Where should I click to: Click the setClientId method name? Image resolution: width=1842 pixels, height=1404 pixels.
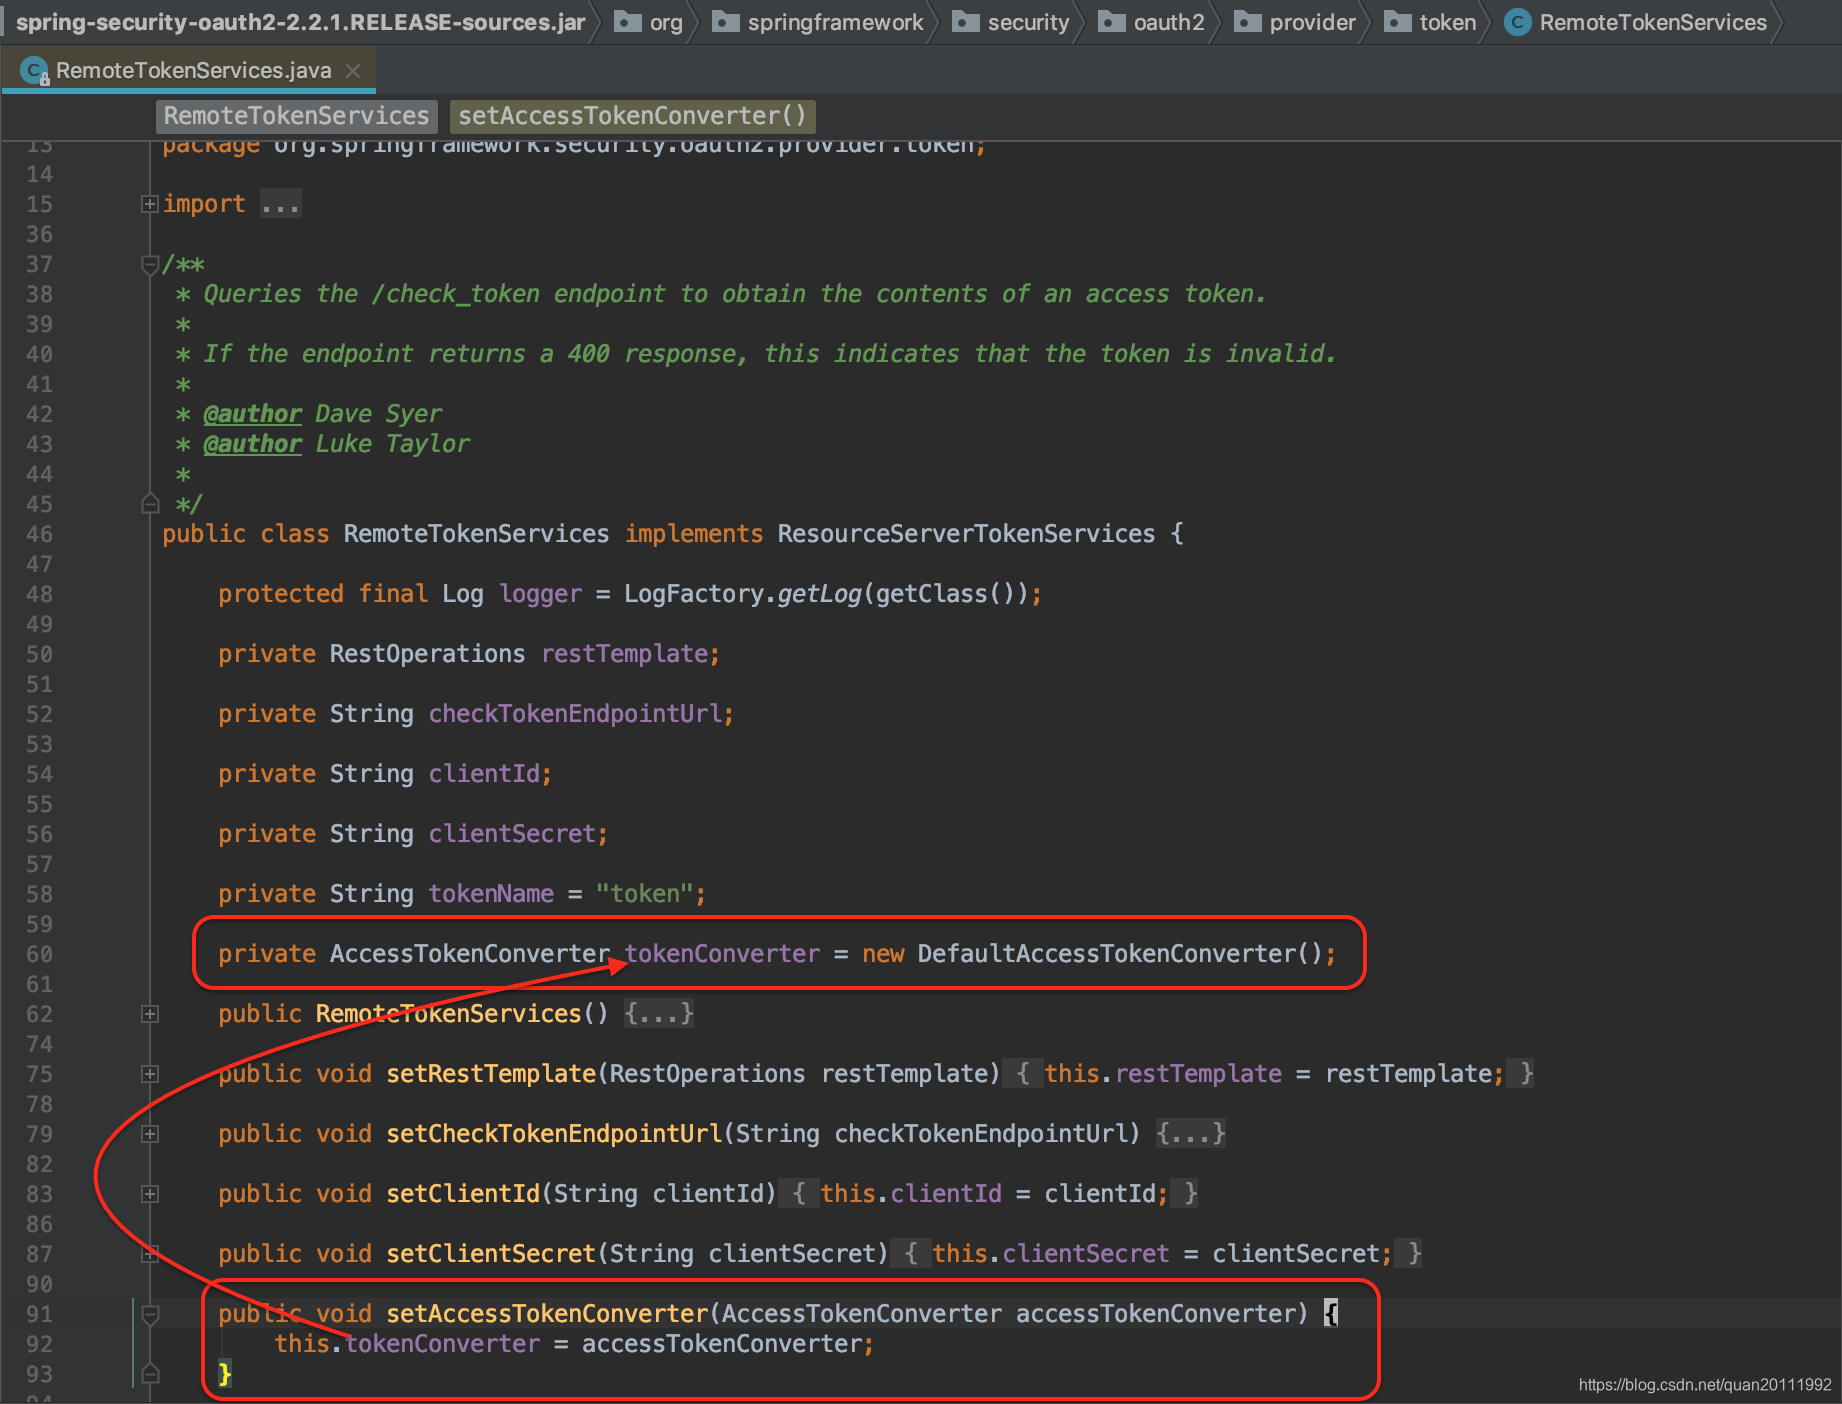point(463,1194)
